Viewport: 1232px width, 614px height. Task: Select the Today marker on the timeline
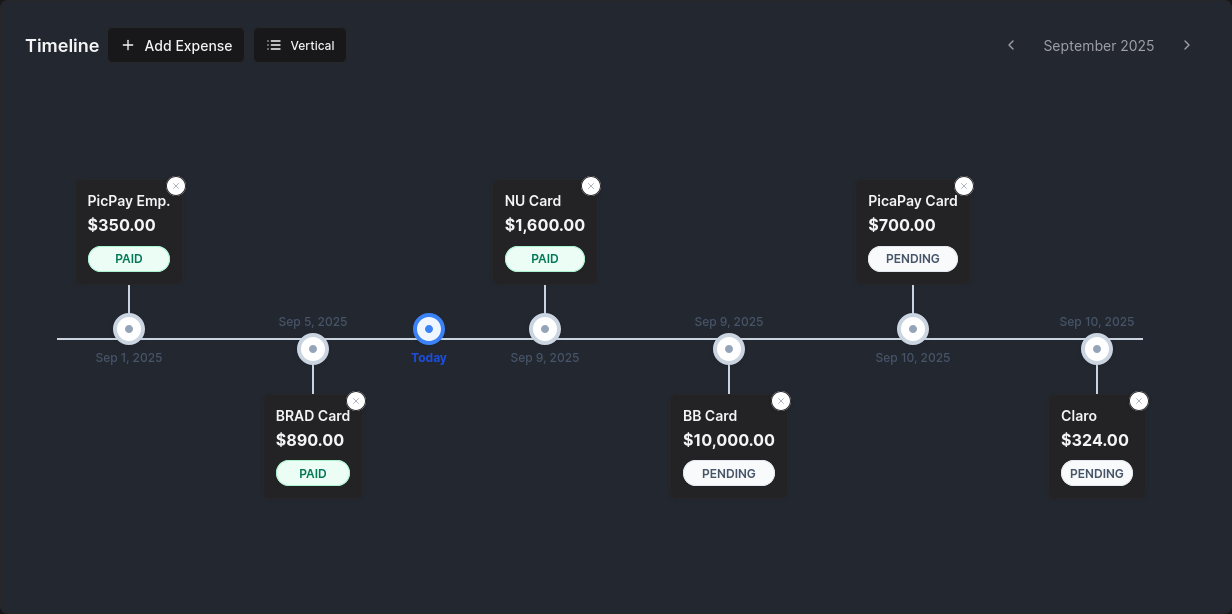point(429,328)
